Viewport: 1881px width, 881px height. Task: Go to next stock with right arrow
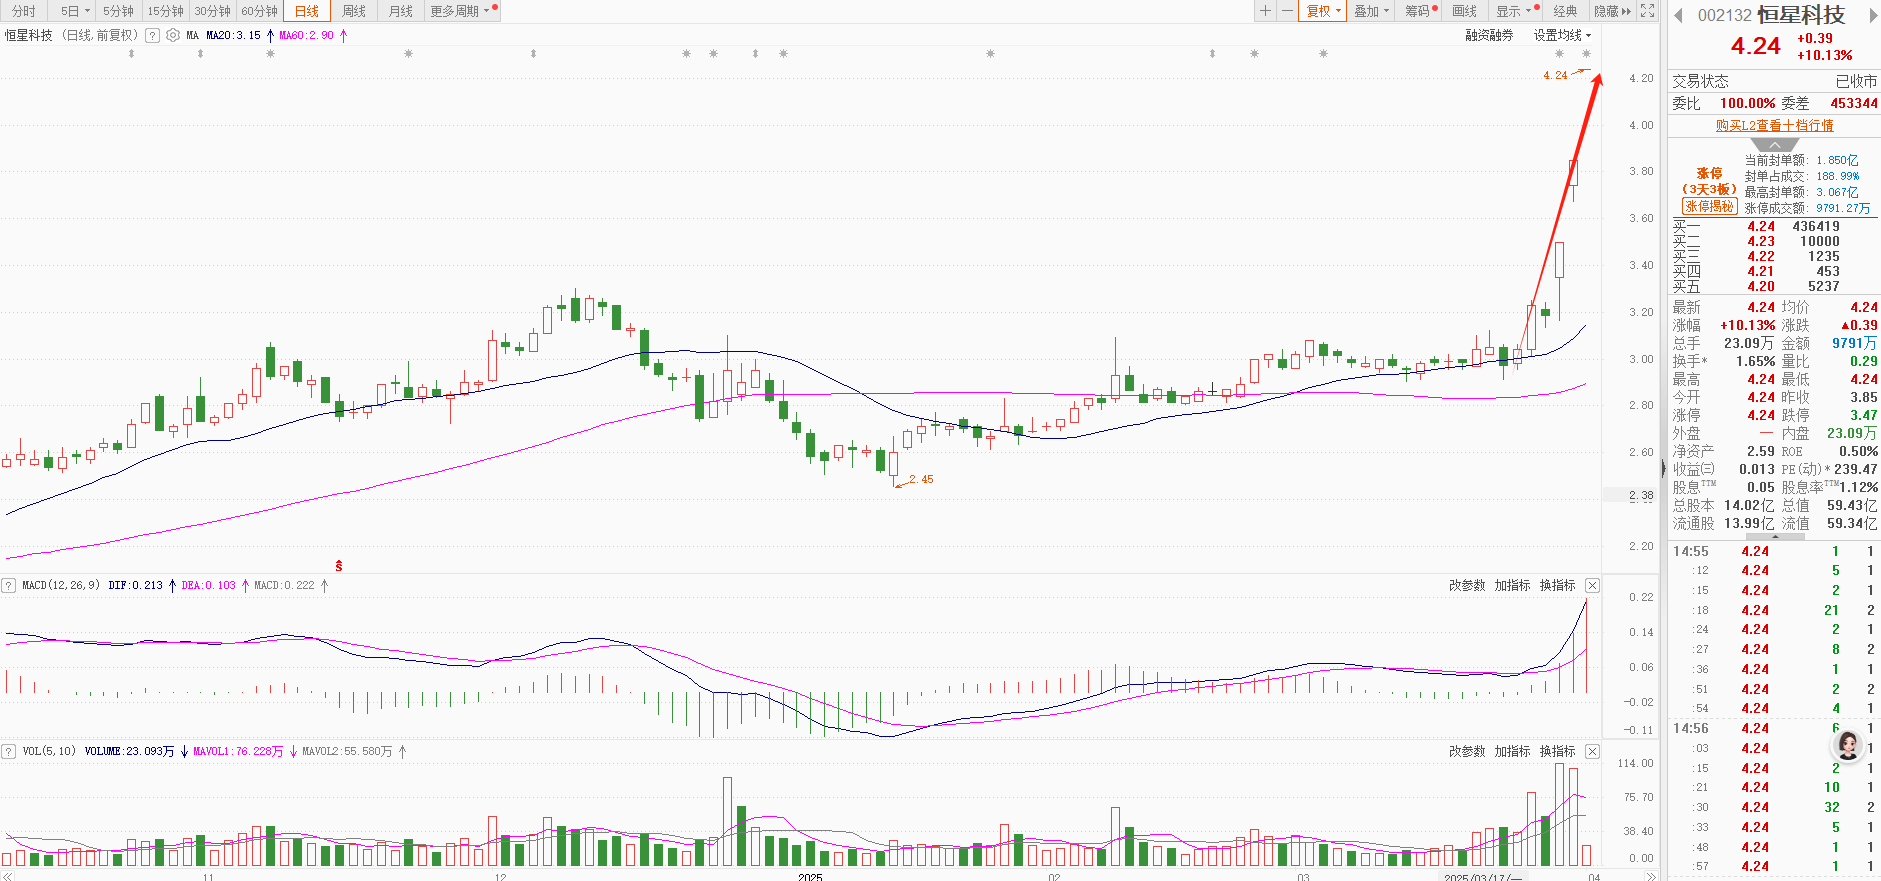(1873, 15)
